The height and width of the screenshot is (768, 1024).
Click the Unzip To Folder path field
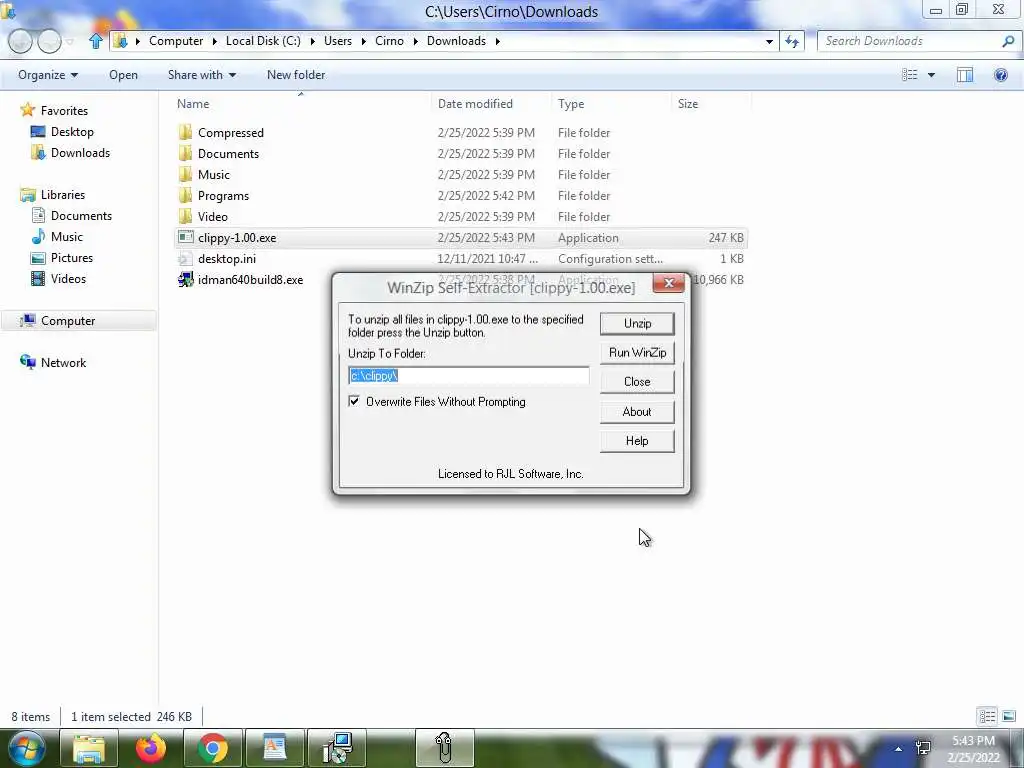[468, 376]
